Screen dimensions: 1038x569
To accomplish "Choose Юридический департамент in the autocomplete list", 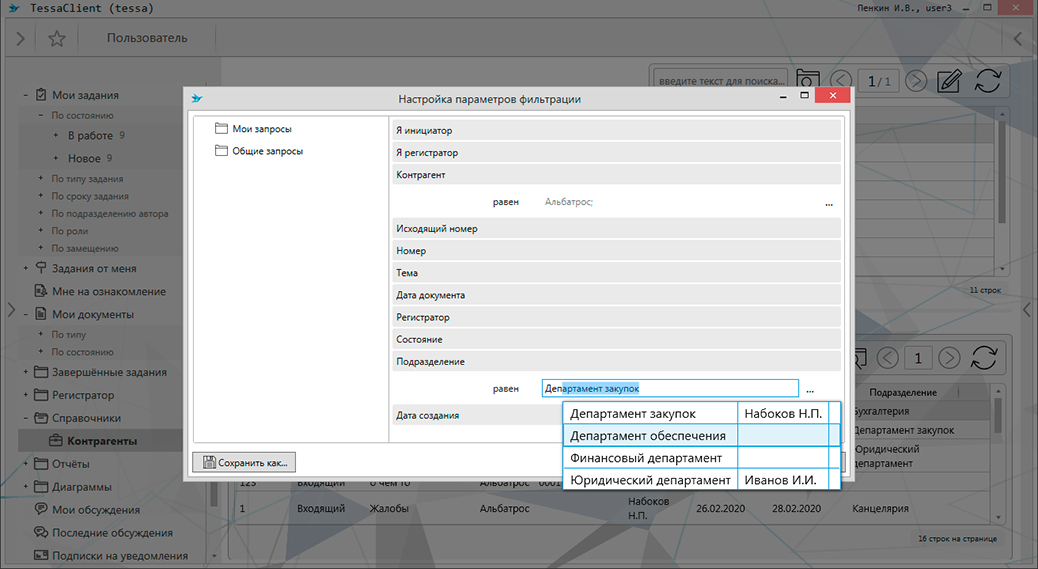I will [650, 481].
